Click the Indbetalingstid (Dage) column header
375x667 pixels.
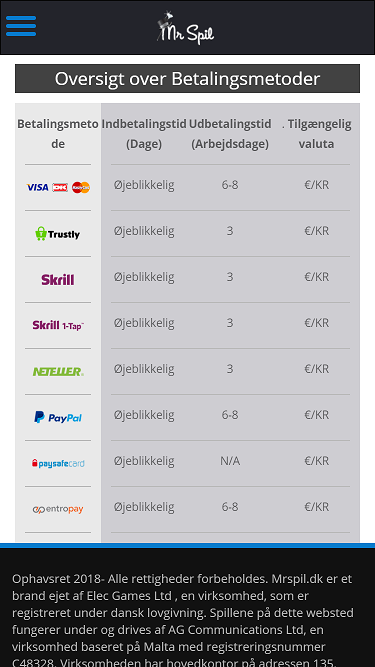pyautogui.click(x=144, y=134)
